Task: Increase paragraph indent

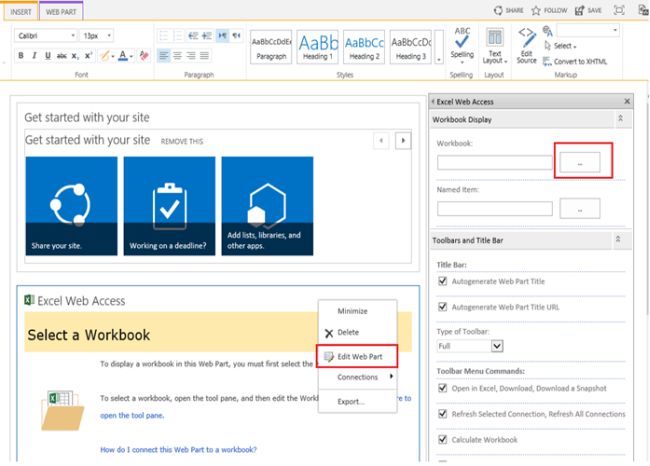Action: (207, 36)
